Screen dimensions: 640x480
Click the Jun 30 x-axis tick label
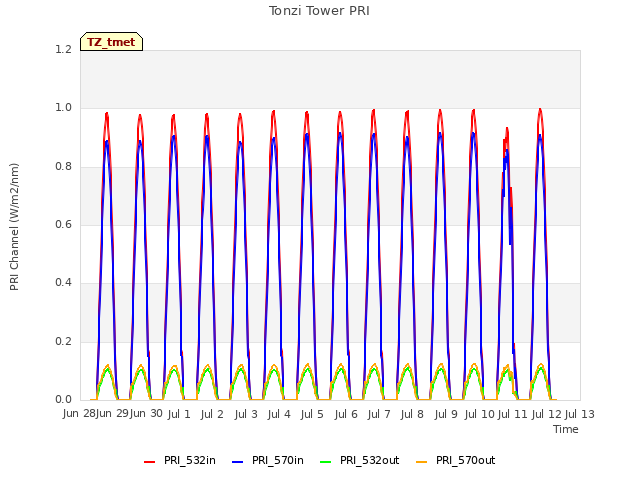click(x=146, y=413)
